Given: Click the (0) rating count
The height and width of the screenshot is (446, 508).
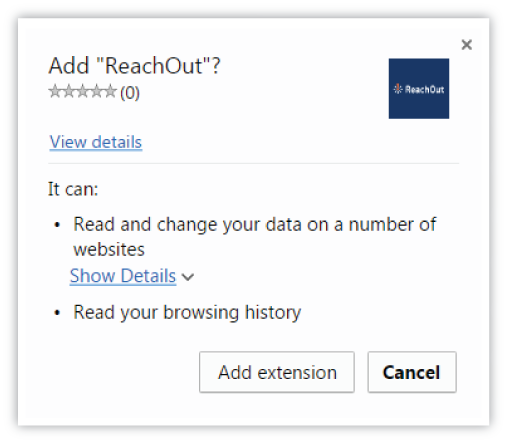Looking at the screenshot, I should (x=130, y=93).
